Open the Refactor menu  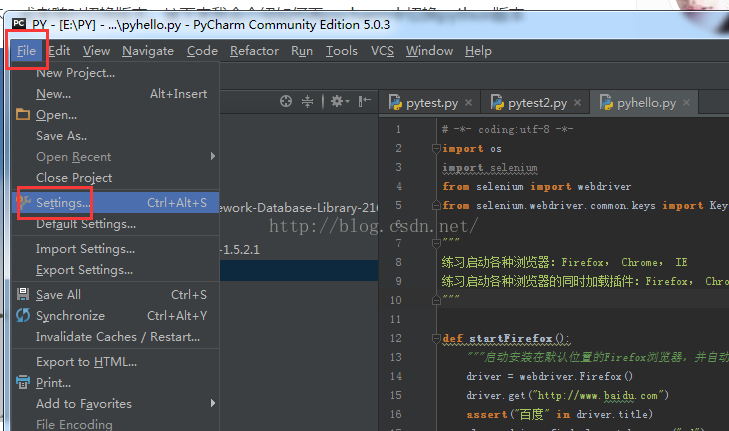point(254,51)
